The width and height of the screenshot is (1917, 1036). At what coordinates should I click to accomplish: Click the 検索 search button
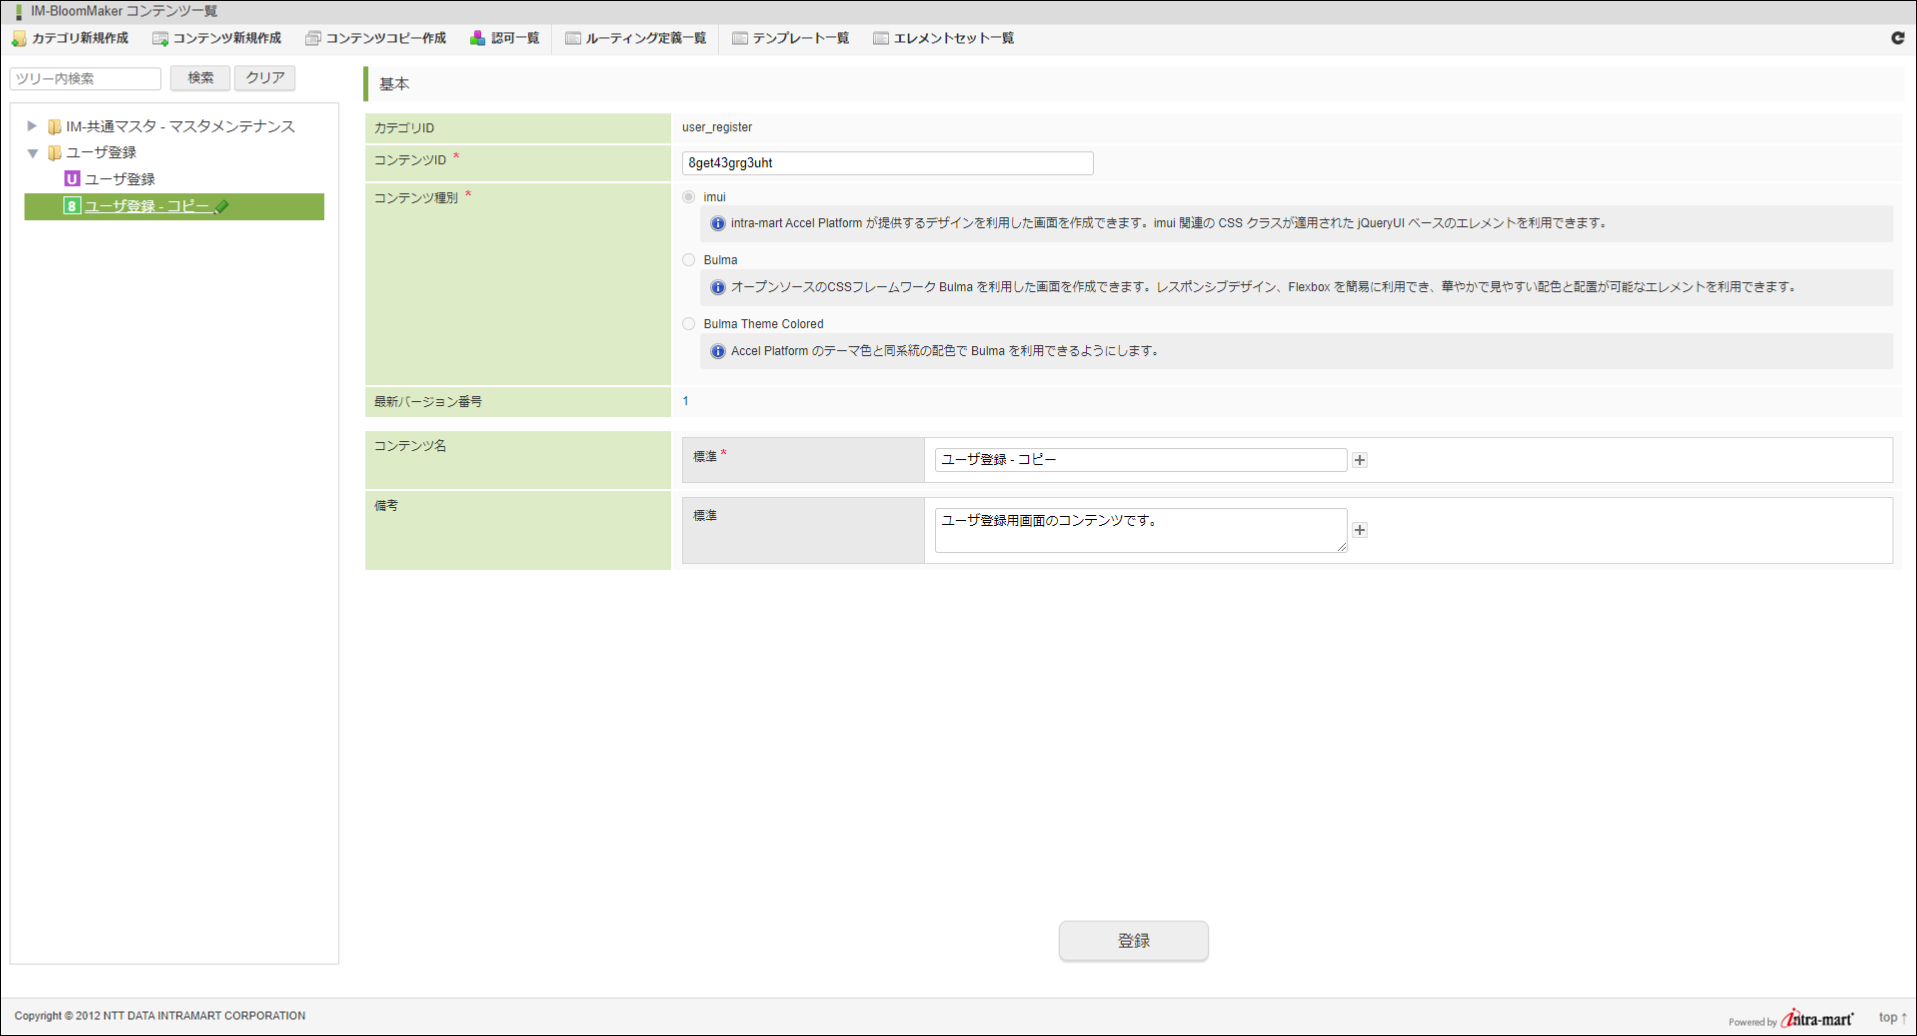point(200,78)
